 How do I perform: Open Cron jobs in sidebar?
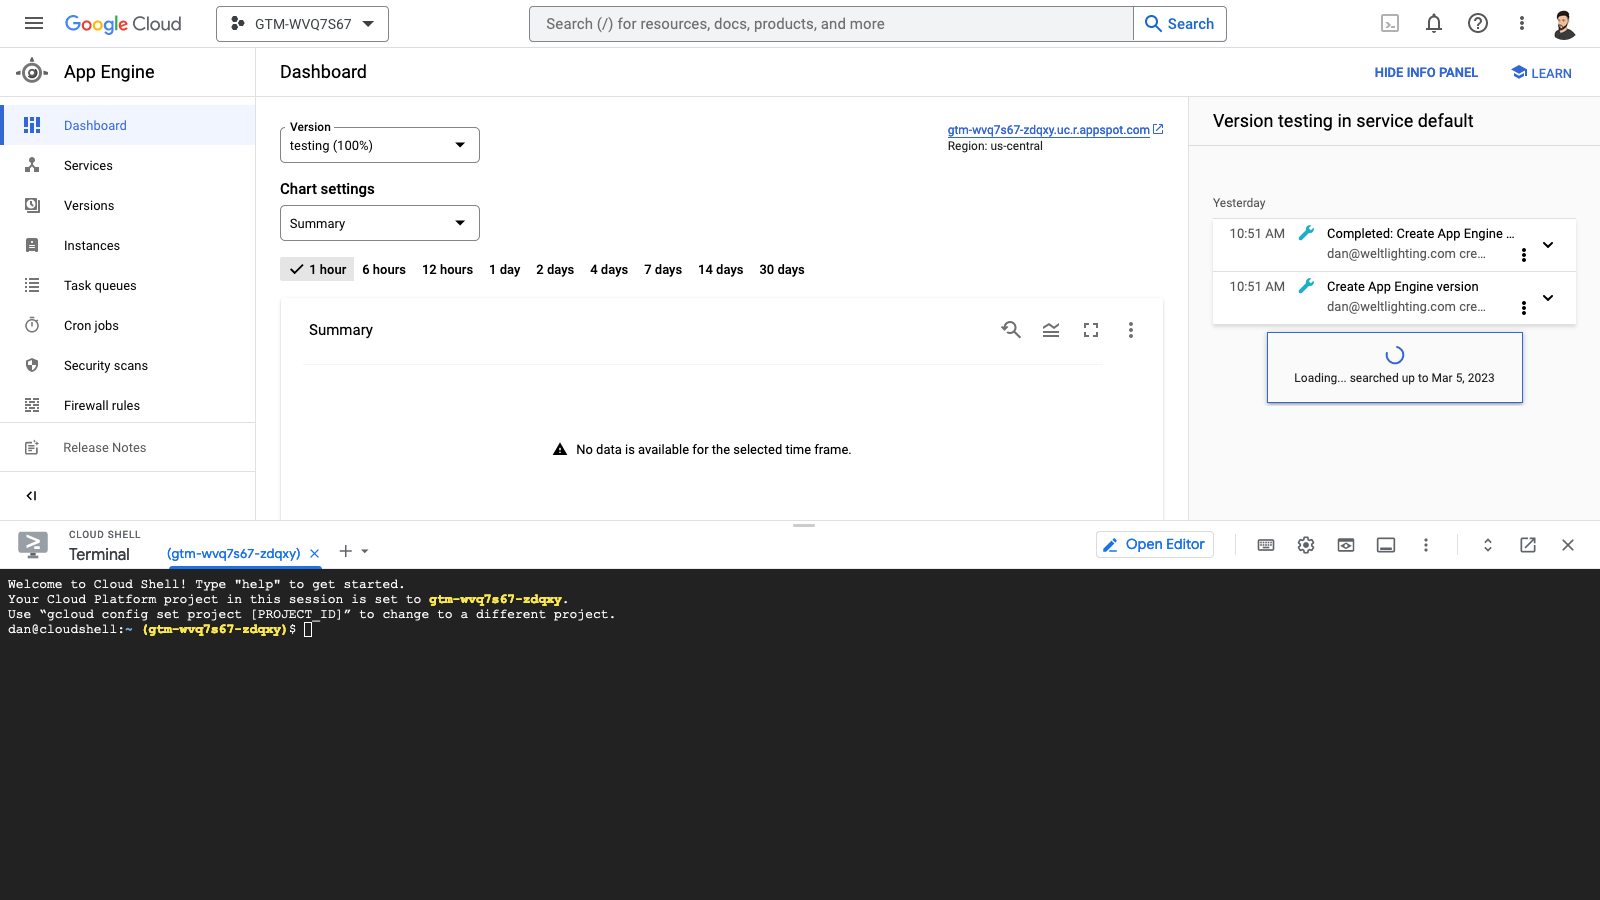click(128, 325)
